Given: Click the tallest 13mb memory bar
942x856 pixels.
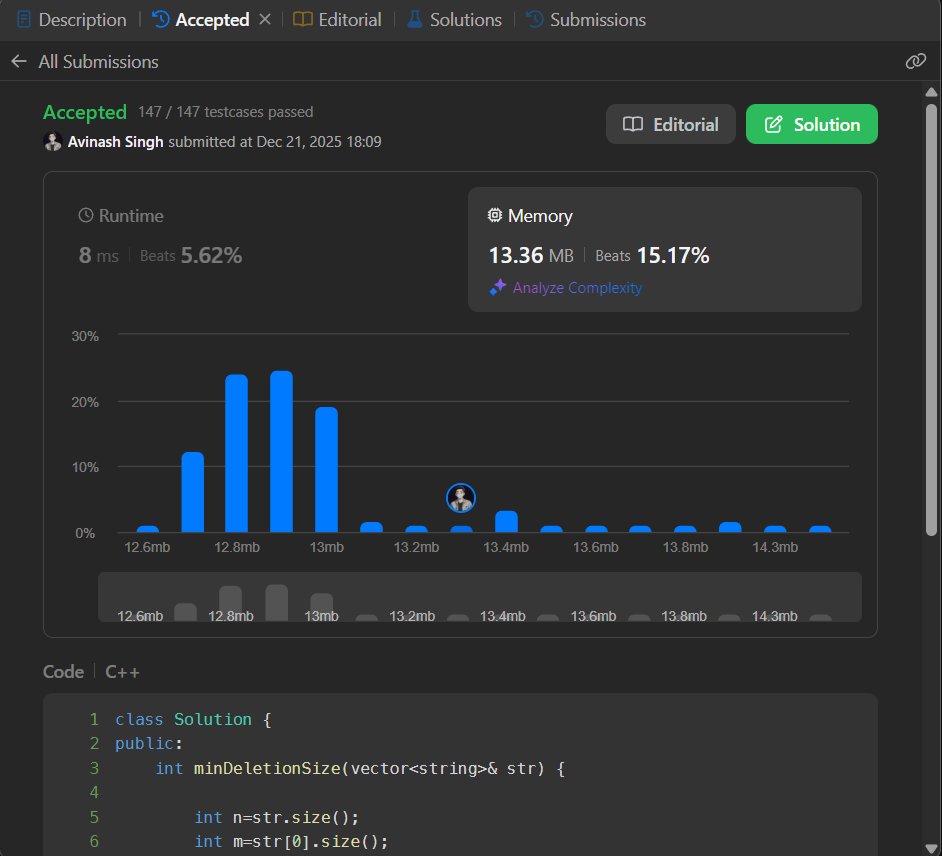Looking at the screenshot, I should coord(281,450).
